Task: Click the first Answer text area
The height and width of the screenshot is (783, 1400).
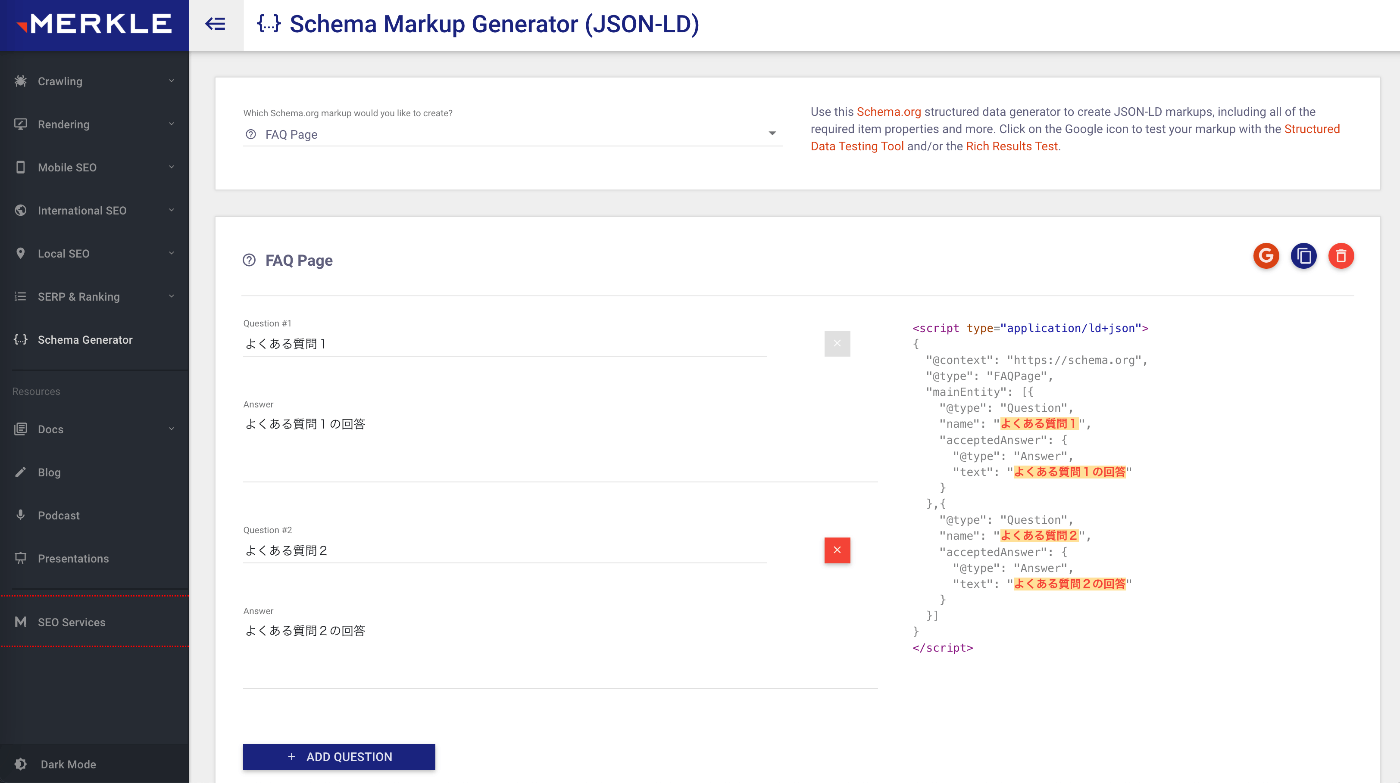Action: 560,447
